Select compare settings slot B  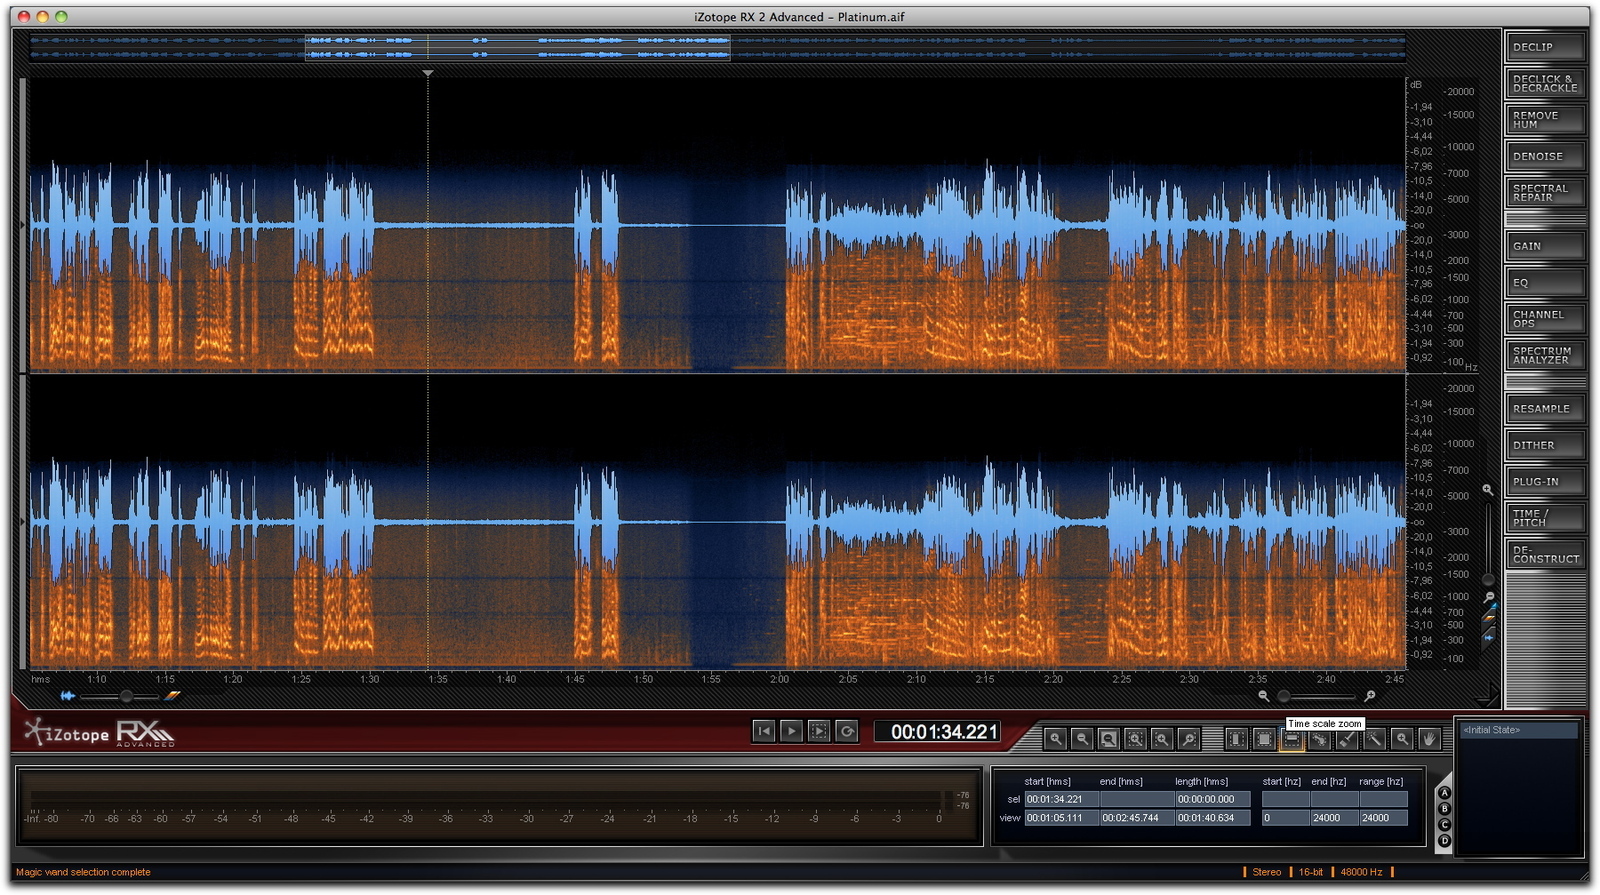click(1444, 809)
